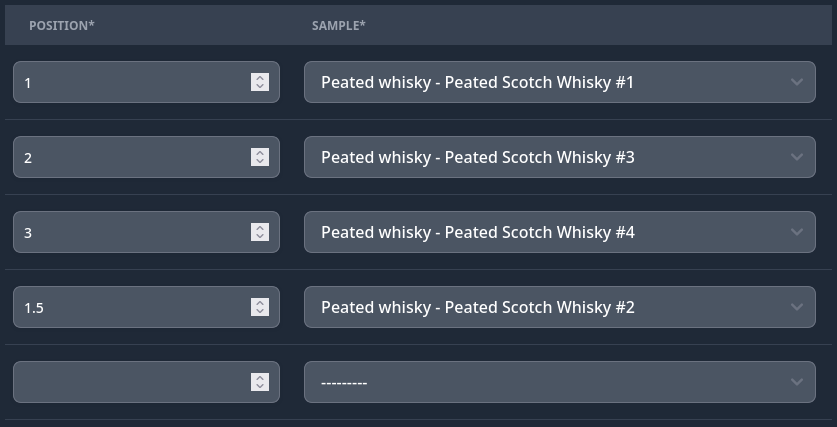Viewport: 837px width, 427px height.
Task: Decrease position stepper for the Whisky #3 row
Action: [260, 162]
